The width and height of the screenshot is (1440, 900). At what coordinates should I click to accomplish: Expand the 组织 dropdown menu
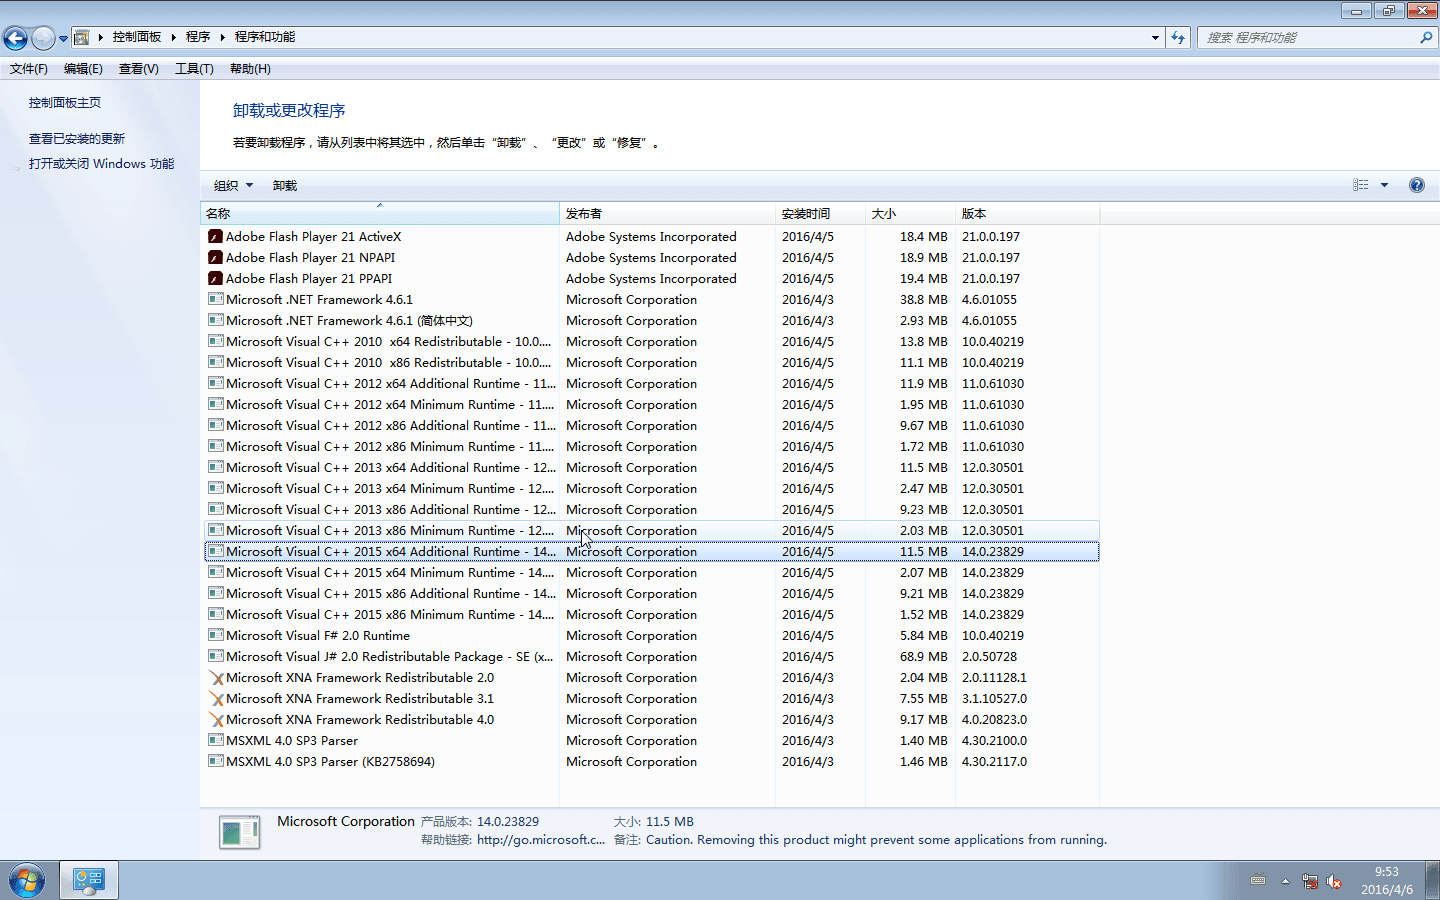tap(233, 186)
